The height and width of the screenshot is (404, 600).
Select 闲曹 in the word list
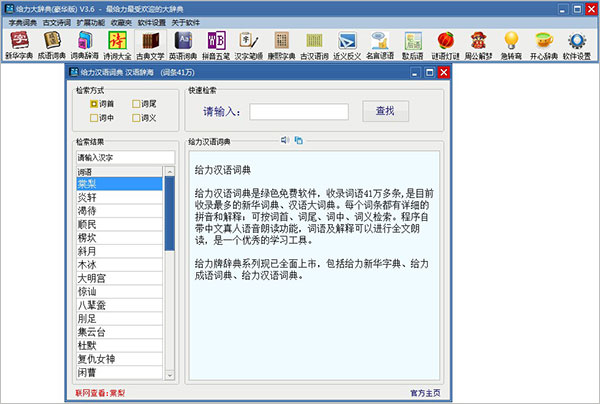(119, 372)
